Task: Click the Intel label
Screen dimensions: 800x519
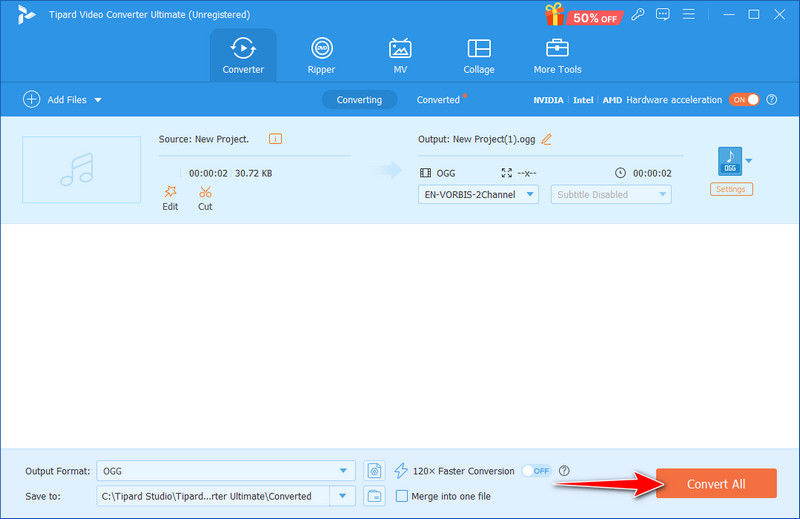Action: coord(583,100)
